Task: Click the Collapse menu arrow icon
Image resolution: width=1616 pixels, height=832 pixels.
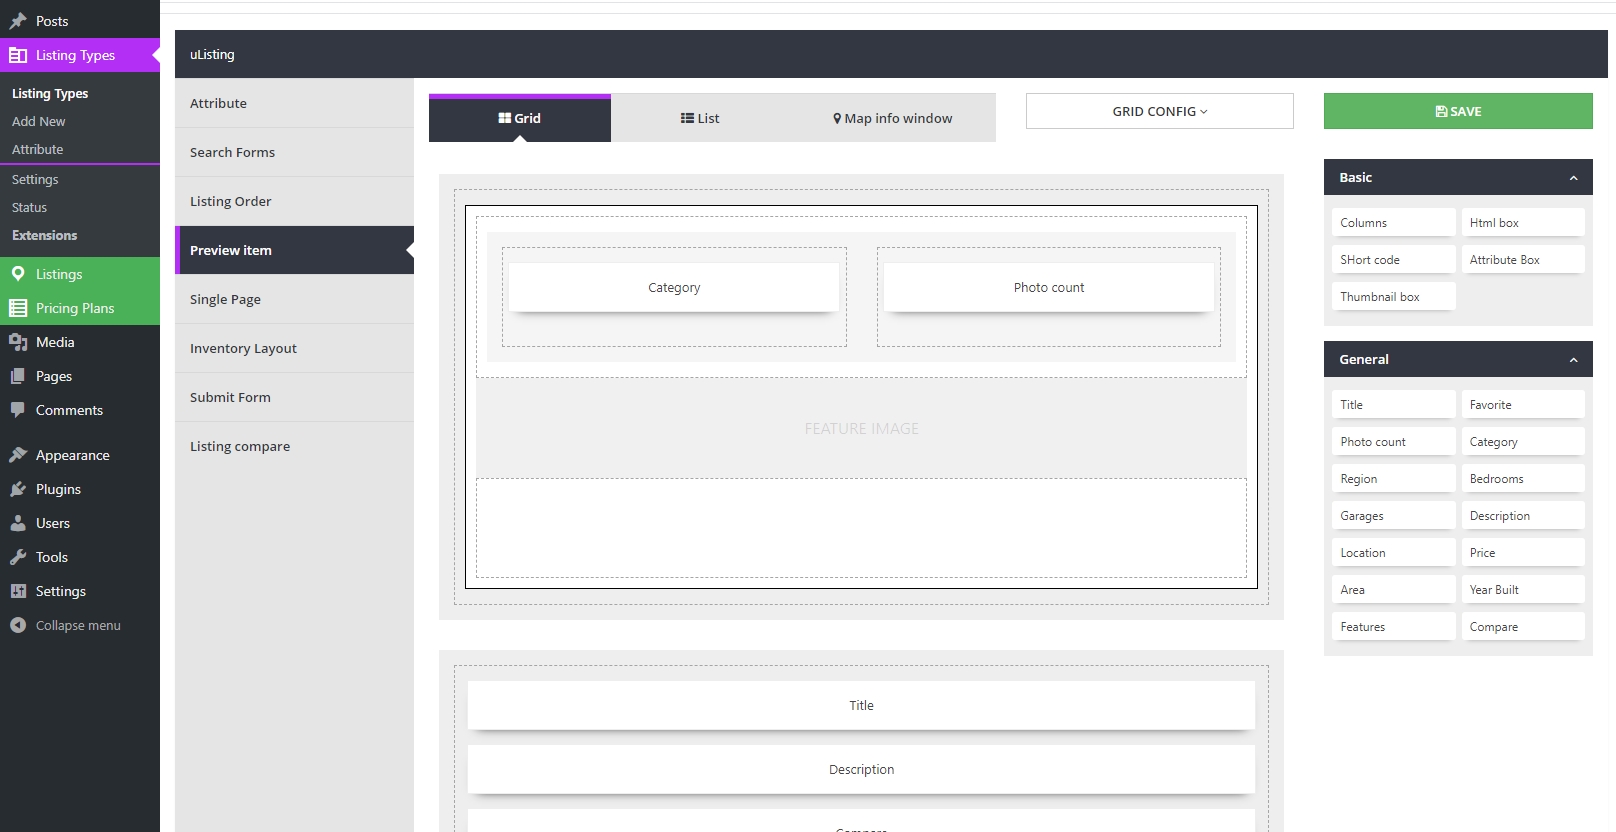Action: [x=18, y=625]
